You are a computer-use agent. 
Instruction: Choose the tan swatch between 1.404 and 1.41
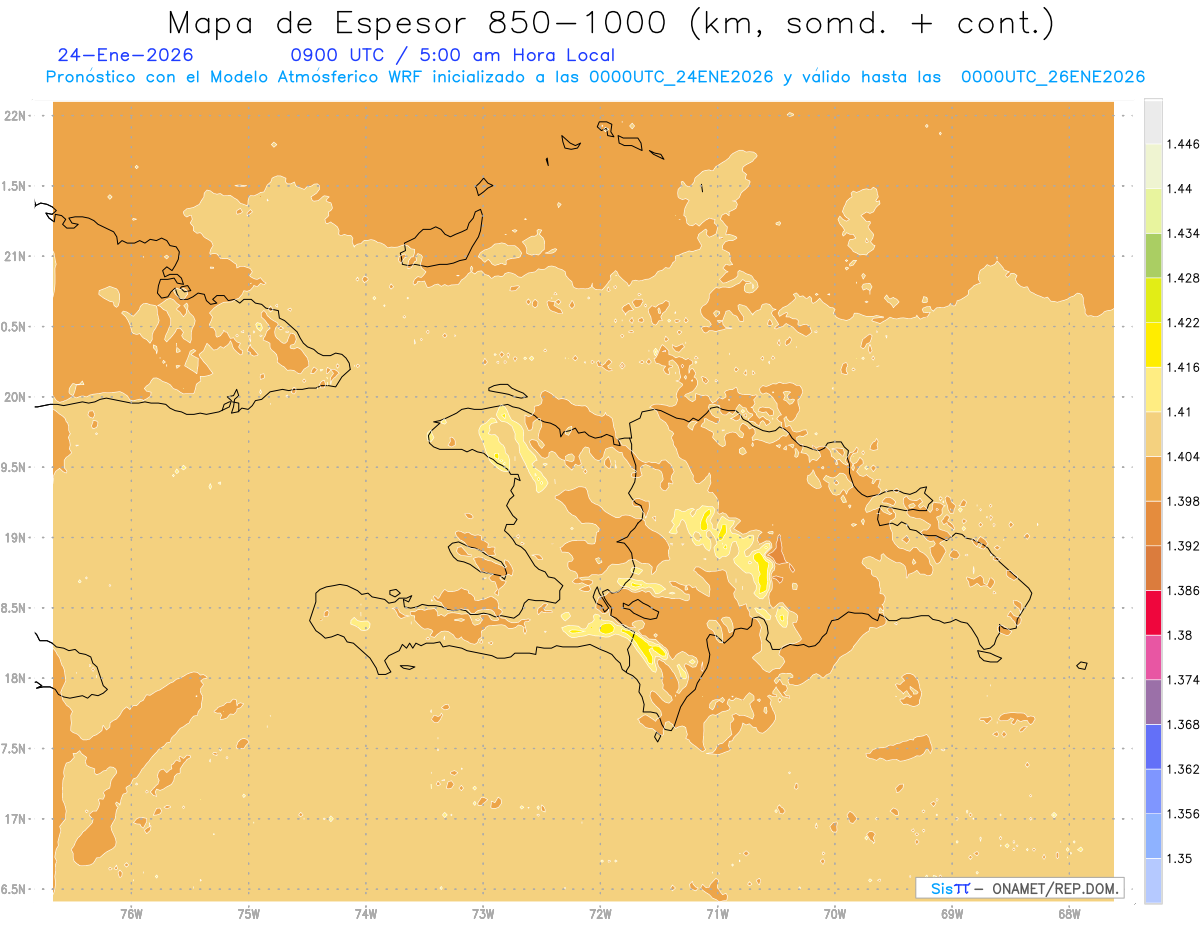tap(1153, 434)
